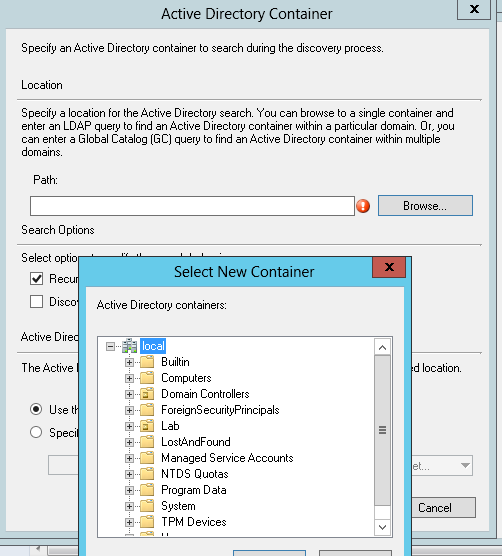The image size is (502, 556).
Task: Click the Computers folder icon
Action: click(x=147, y=378)
